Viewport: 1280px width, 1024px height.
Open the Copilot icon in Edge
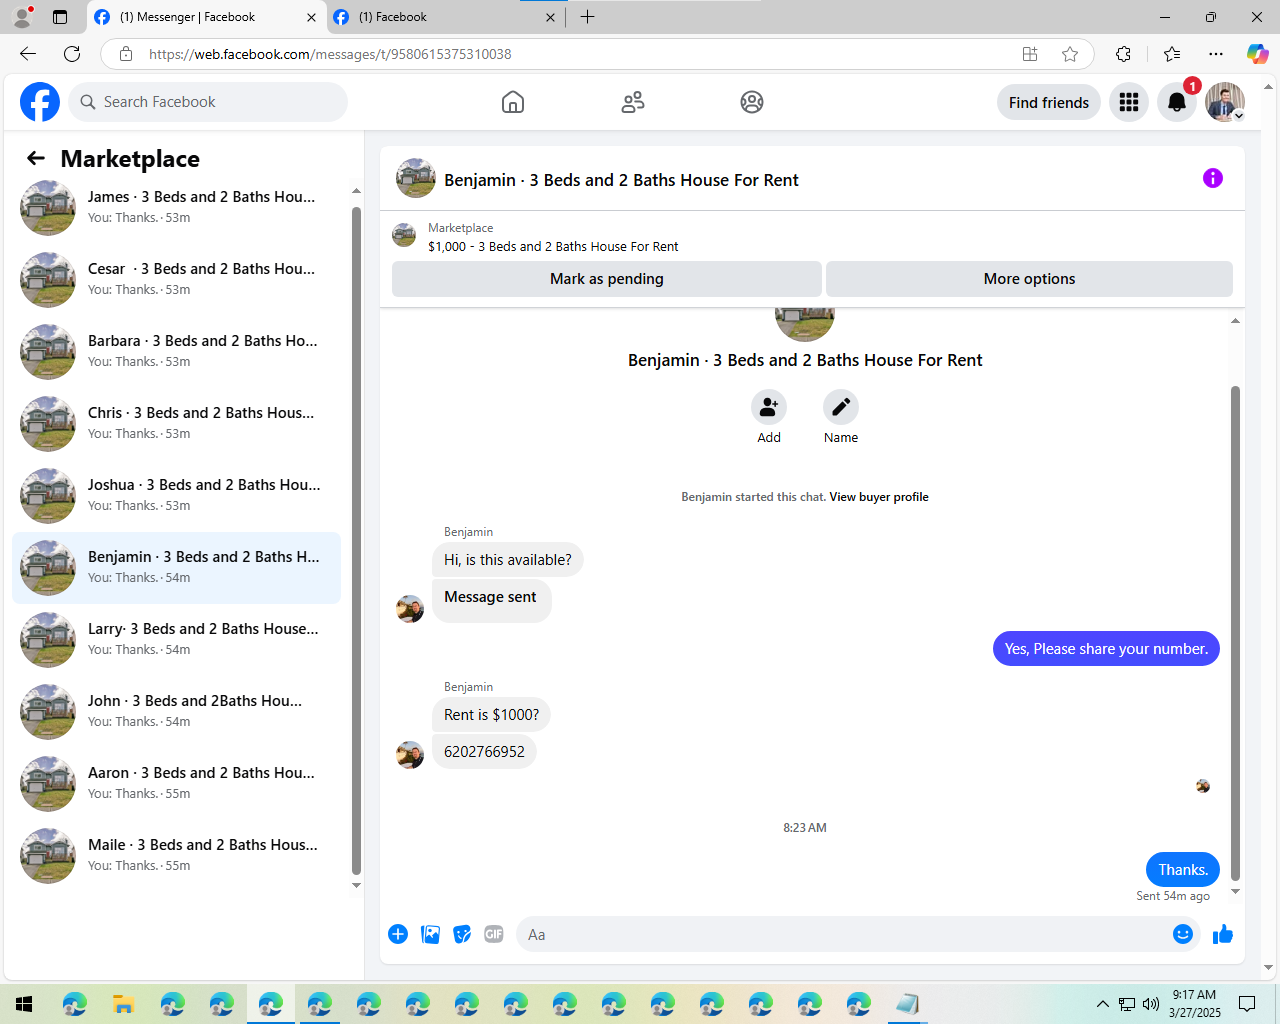[x=1257, y=54]
